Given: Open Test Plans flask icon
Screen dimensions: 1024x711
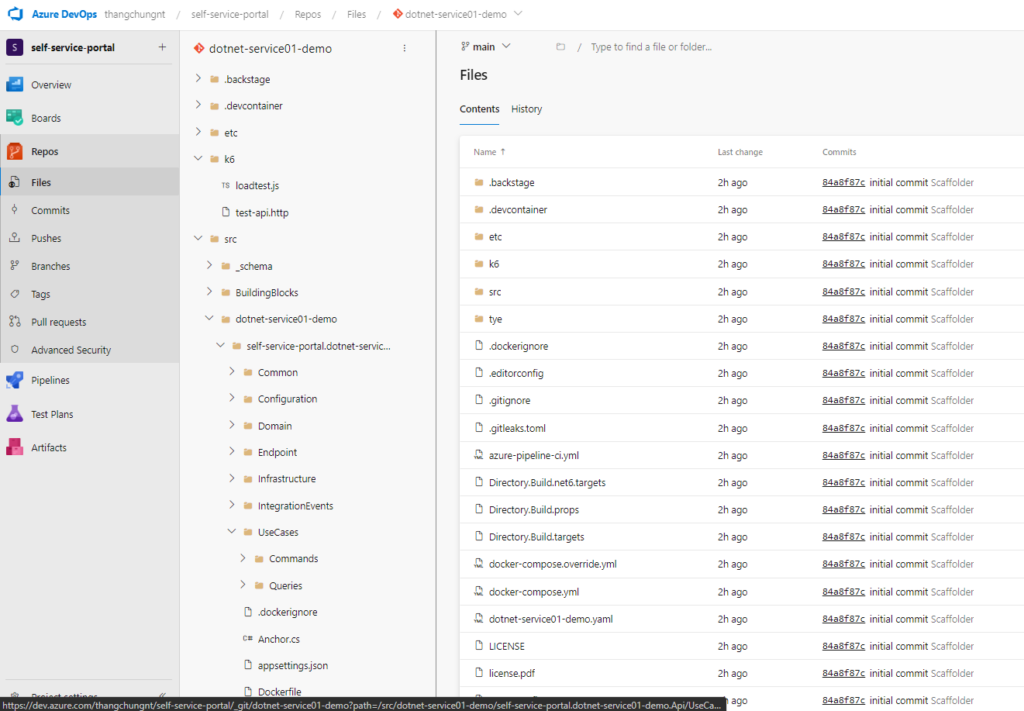Looking at the screenshot, I should [x=14, y=414].
